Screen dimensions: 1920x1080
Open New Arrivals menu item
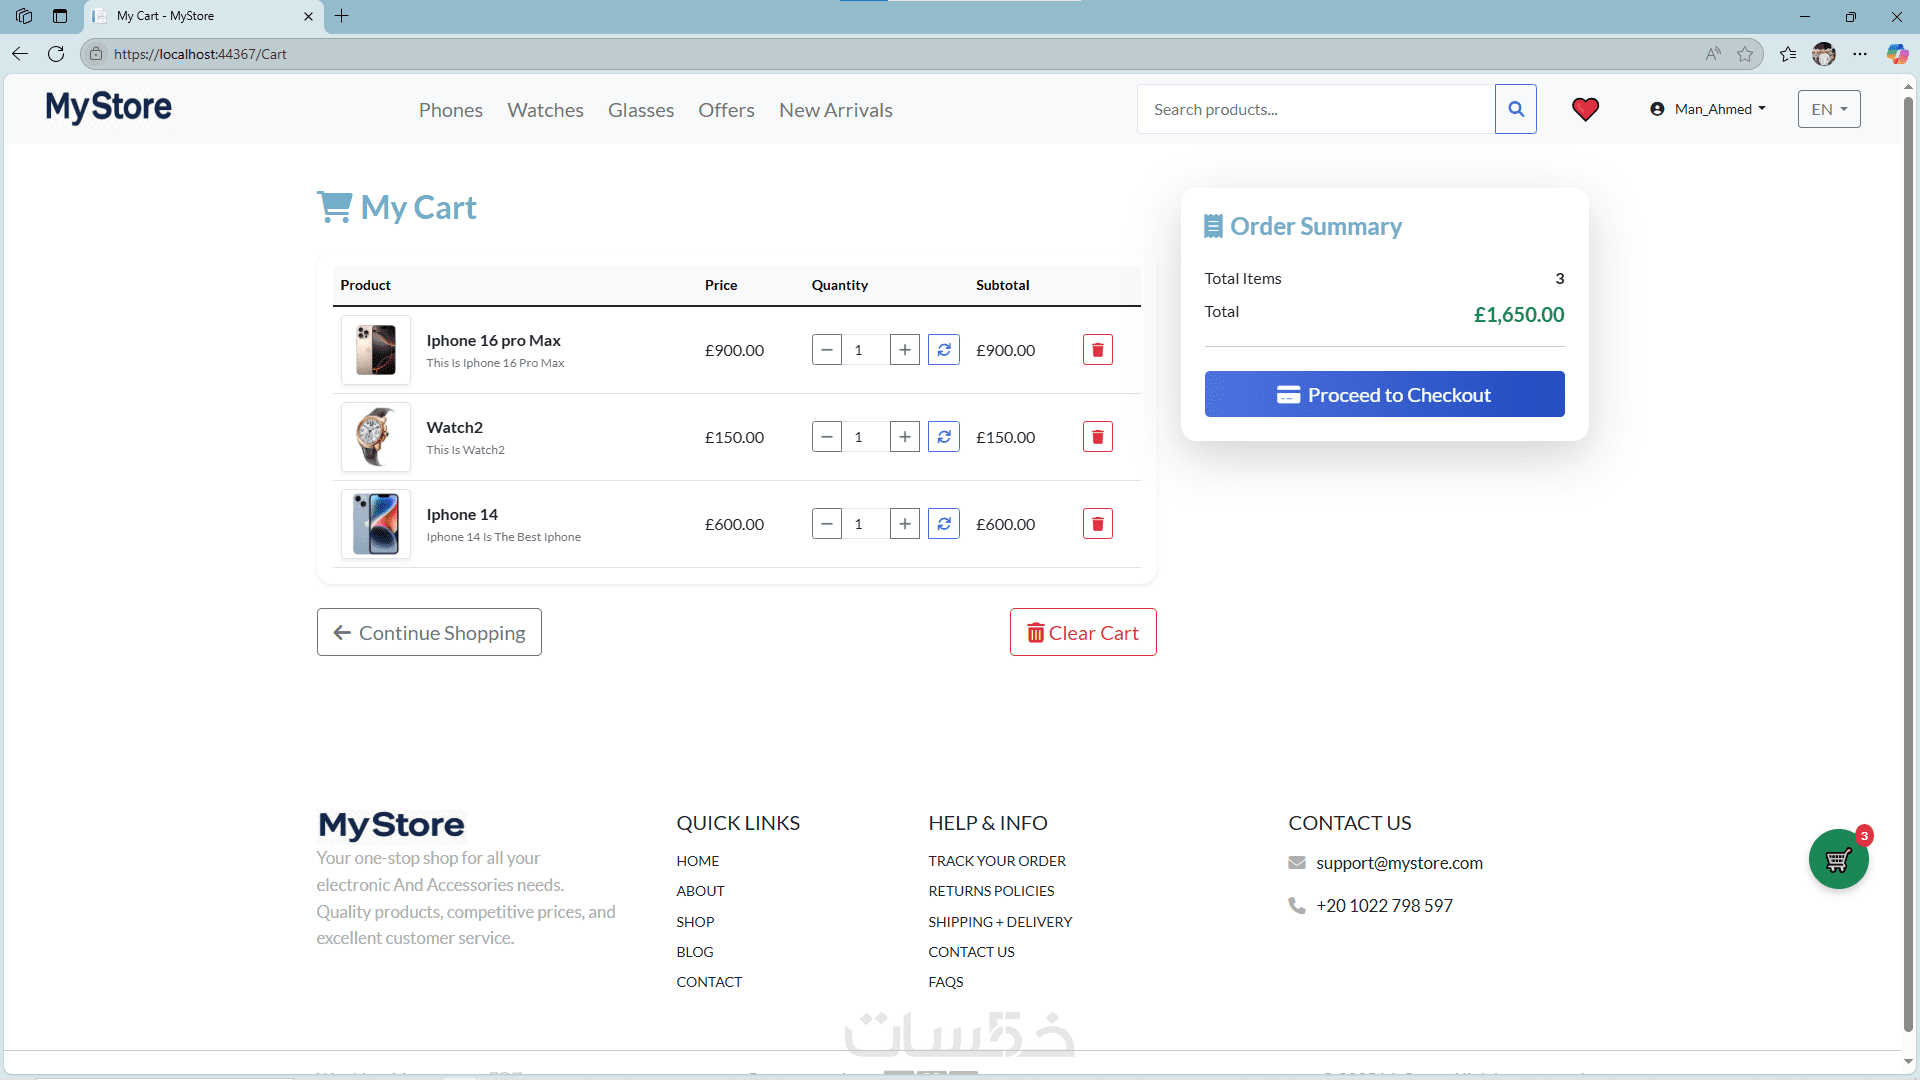[x=835, y=110]
